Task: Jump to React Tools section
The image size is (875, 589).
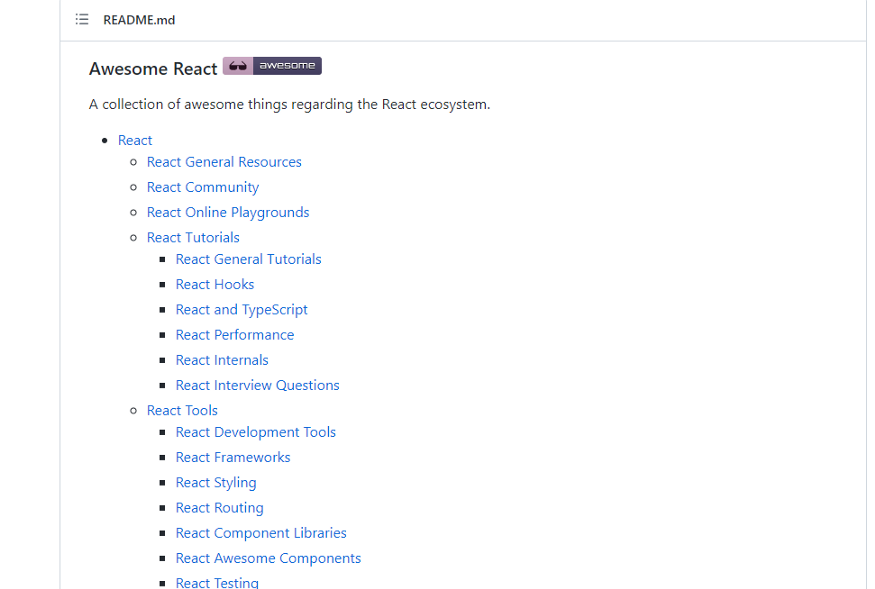Action: click(182, 410)
